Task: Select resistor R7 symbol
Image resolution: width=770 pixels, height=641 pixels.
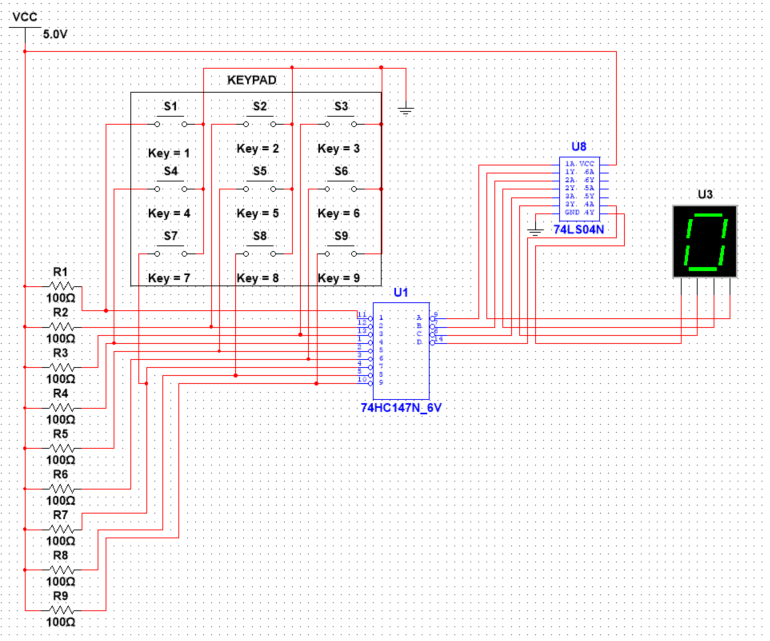Action: (61, 529)
